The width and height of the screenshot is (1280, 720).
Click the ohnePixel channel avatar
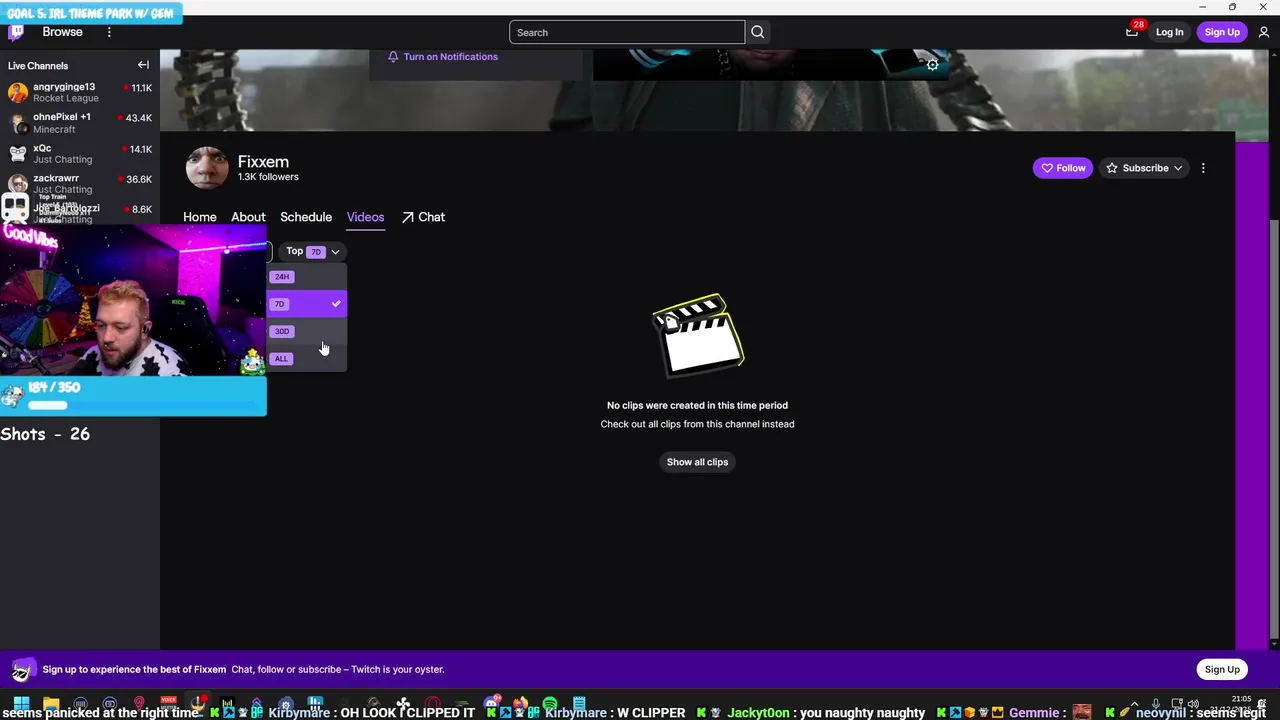(17, 123)
